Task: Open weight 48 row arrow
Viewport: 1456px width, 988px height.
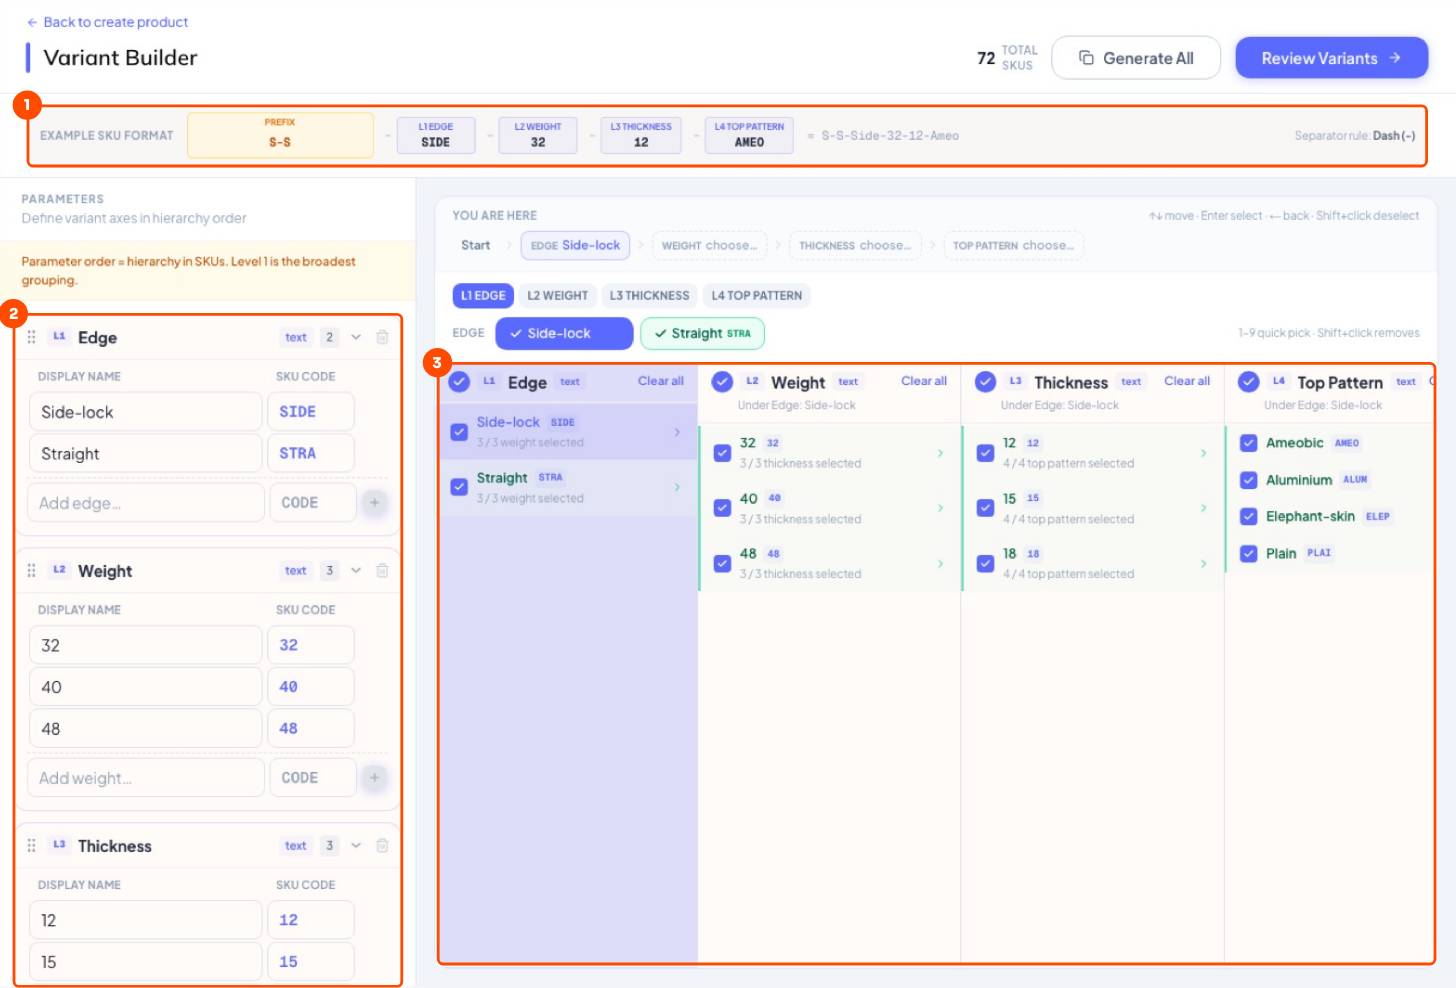Action: pos(940,563)
